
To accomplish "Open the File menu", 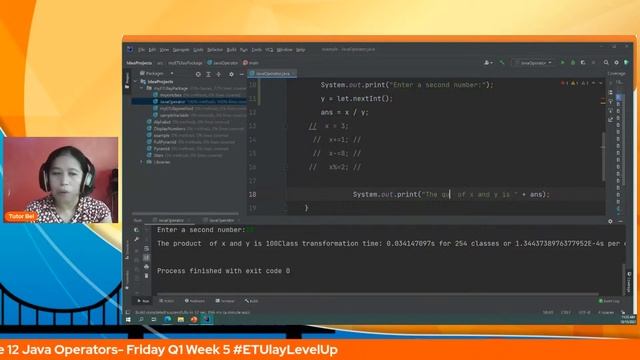I will 141,49.
